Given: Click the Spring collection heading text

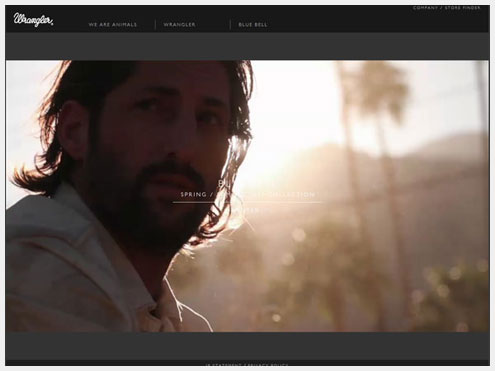Looking at the screenshot, I should (x=248, y=194).
